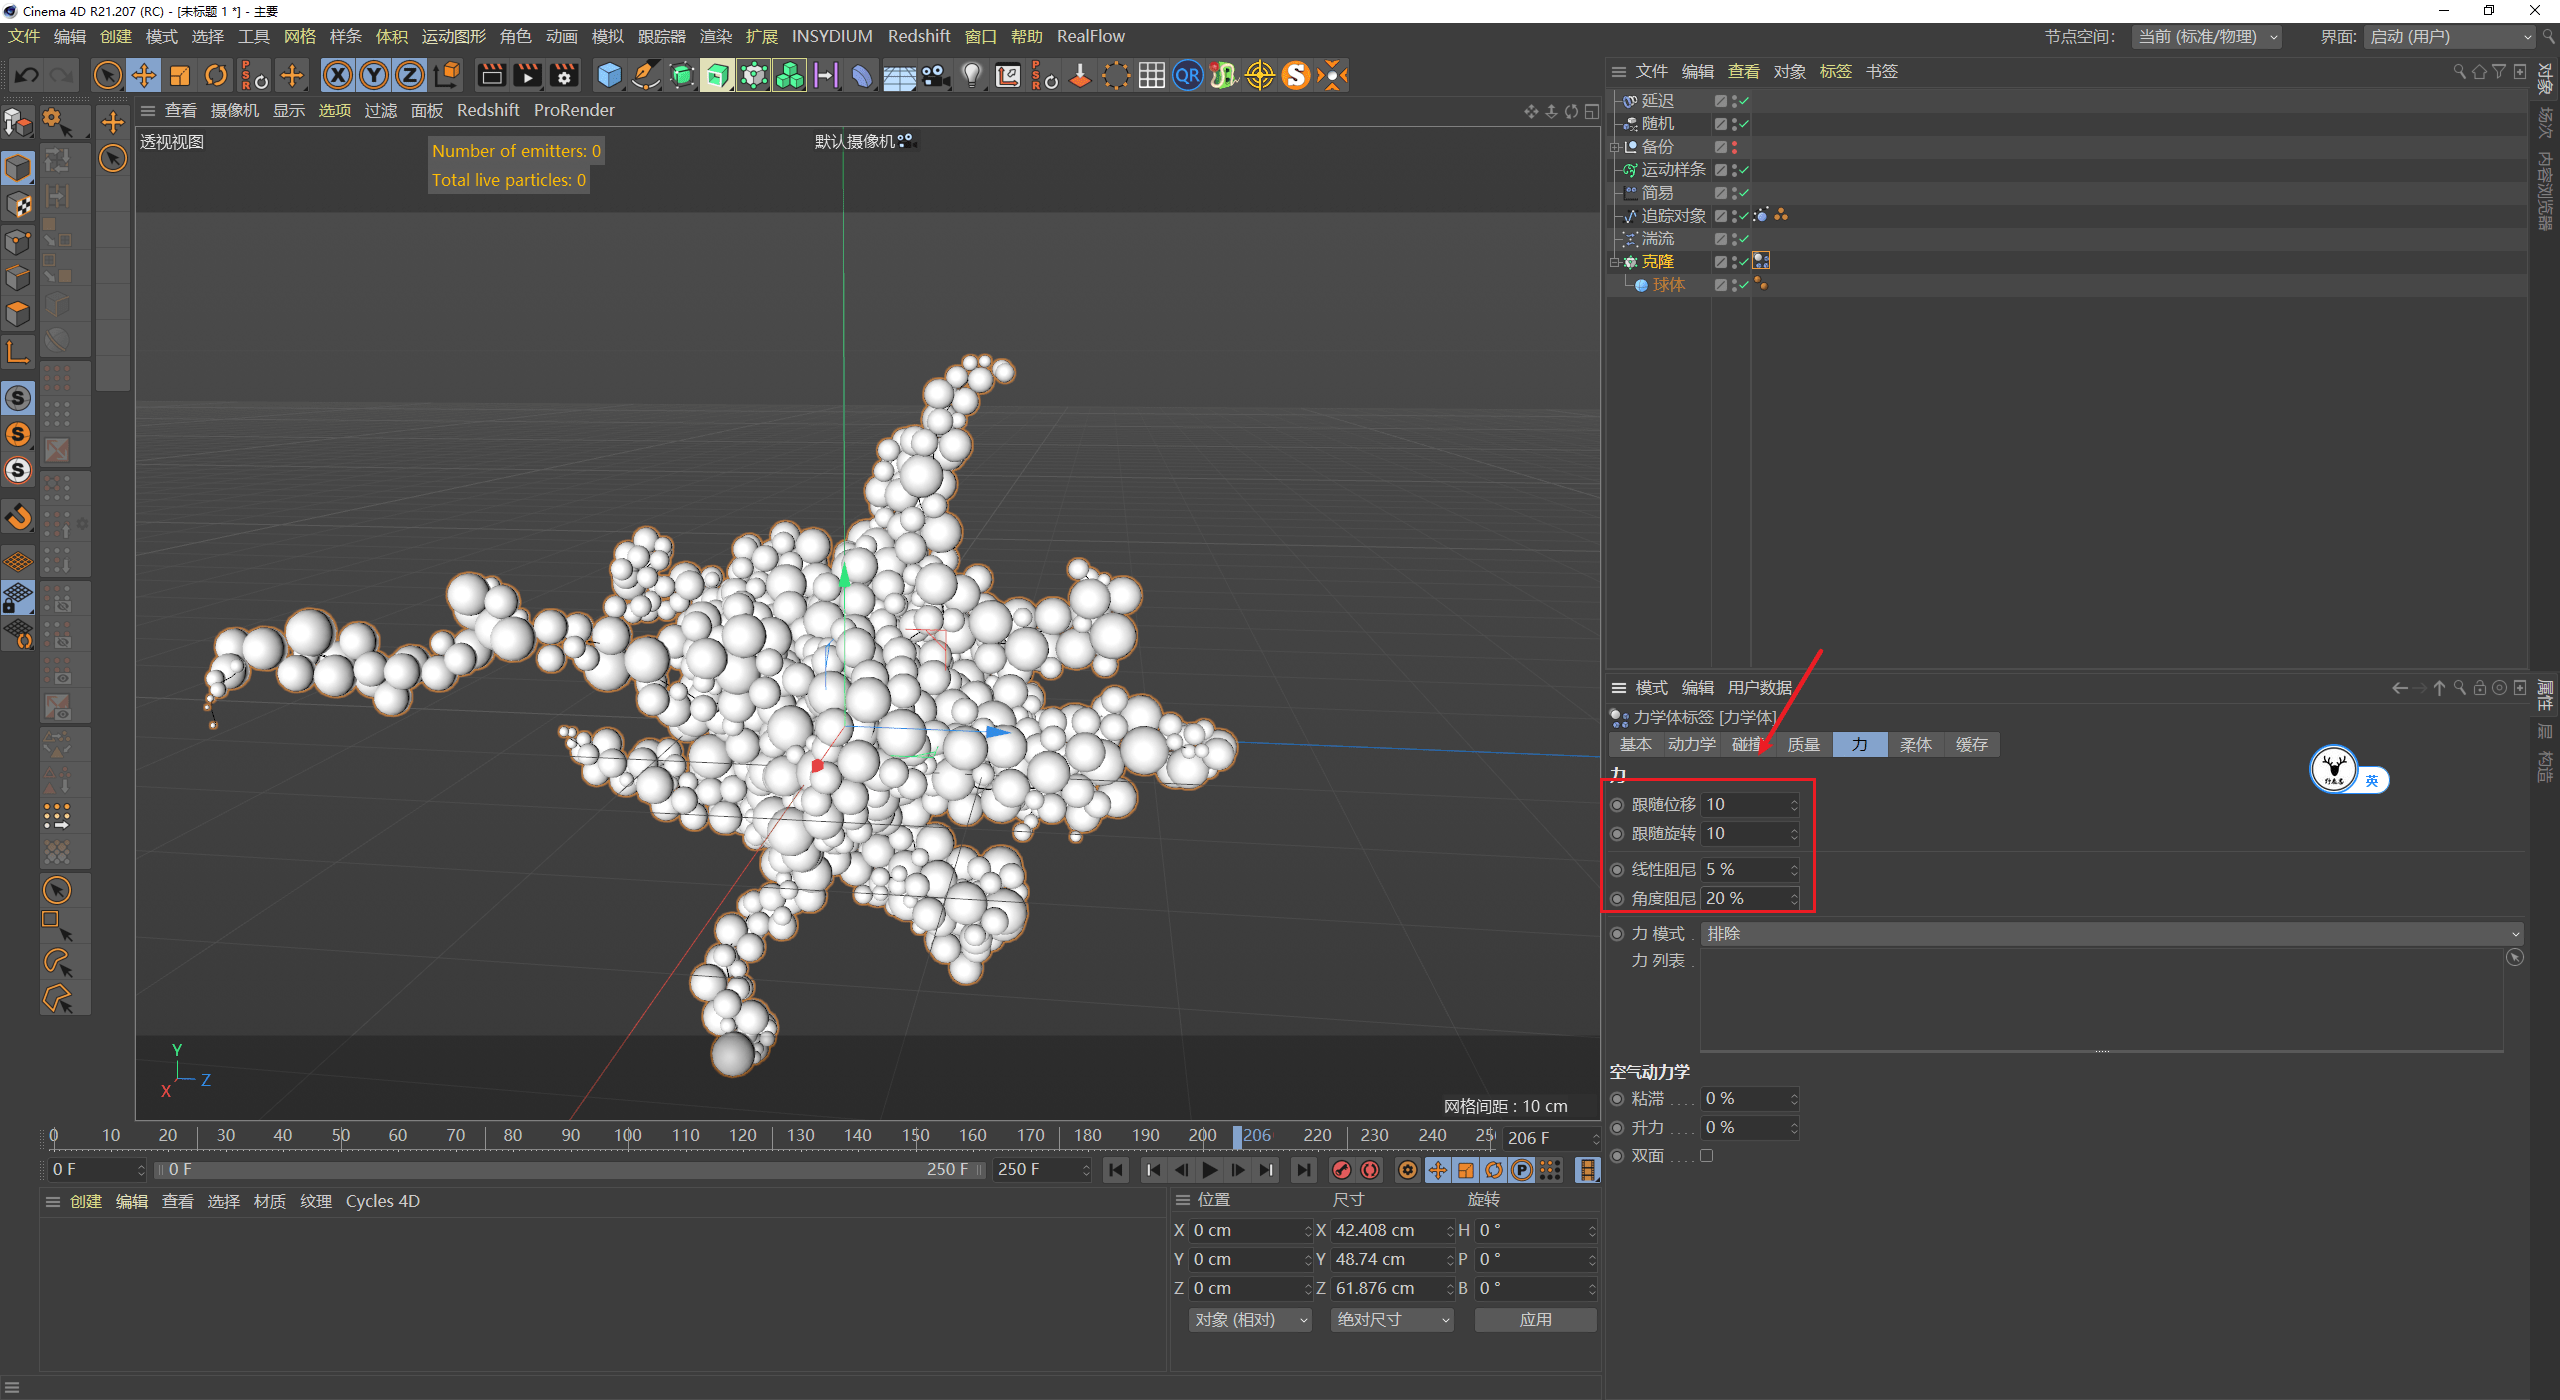
Task: Open render settings via gear icon
Action: point(565,75)
